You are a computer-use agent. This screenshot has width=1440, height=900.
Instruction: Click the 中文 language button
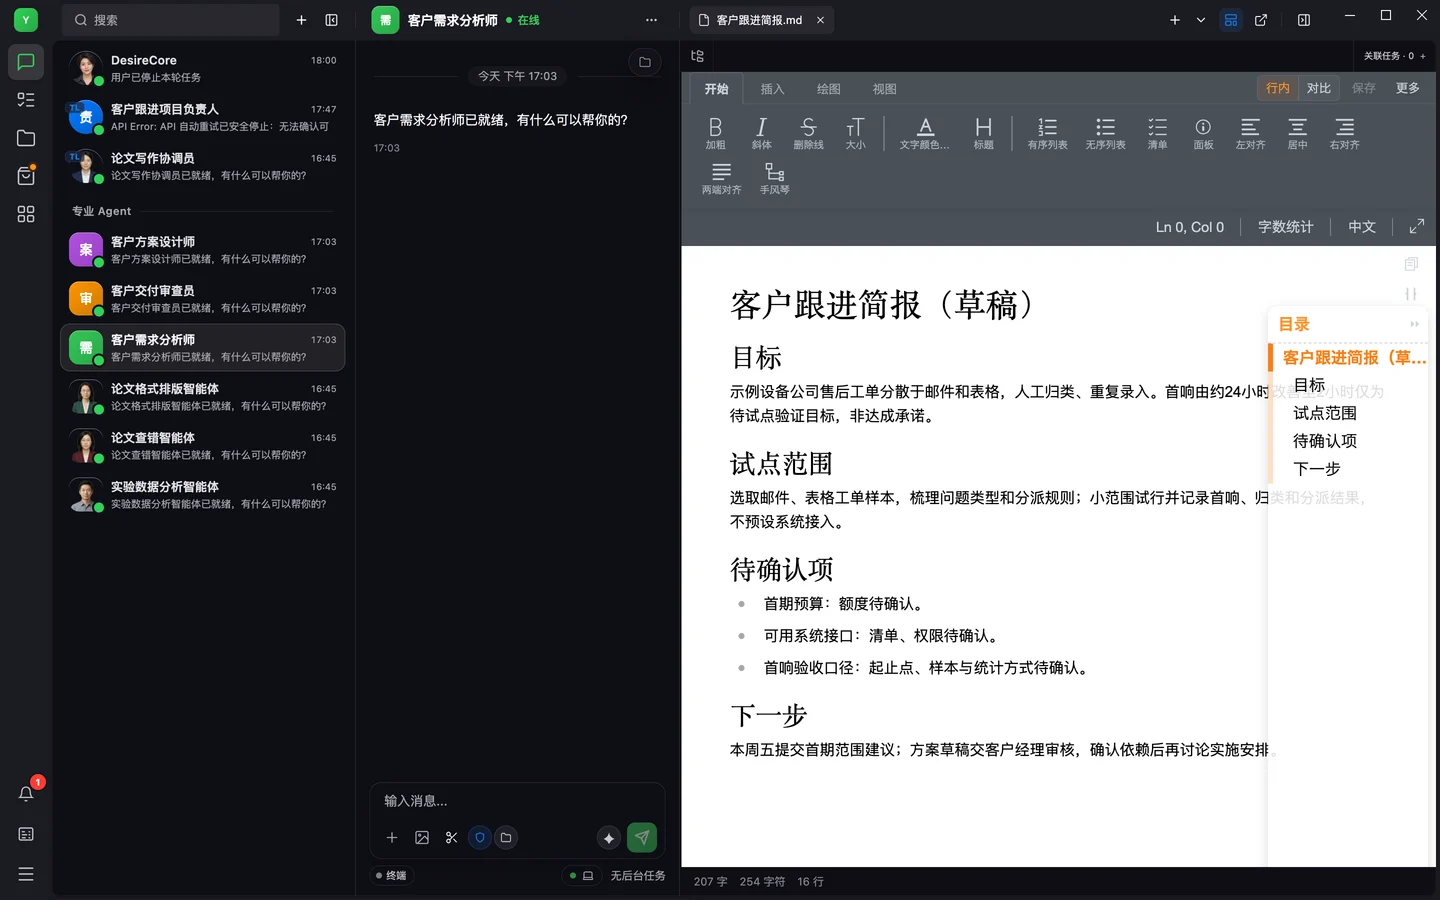tap(1362, 227)
